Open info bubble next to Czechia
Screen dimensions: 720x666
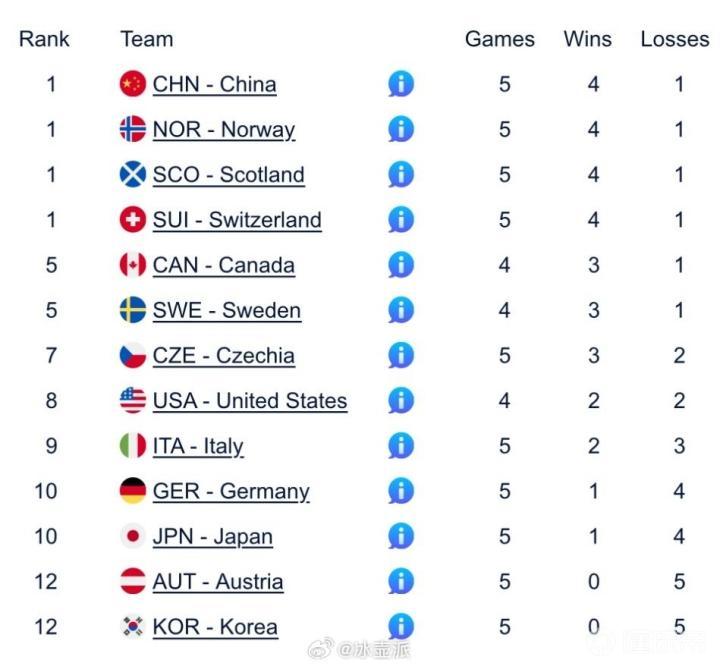tap(400, 355)
